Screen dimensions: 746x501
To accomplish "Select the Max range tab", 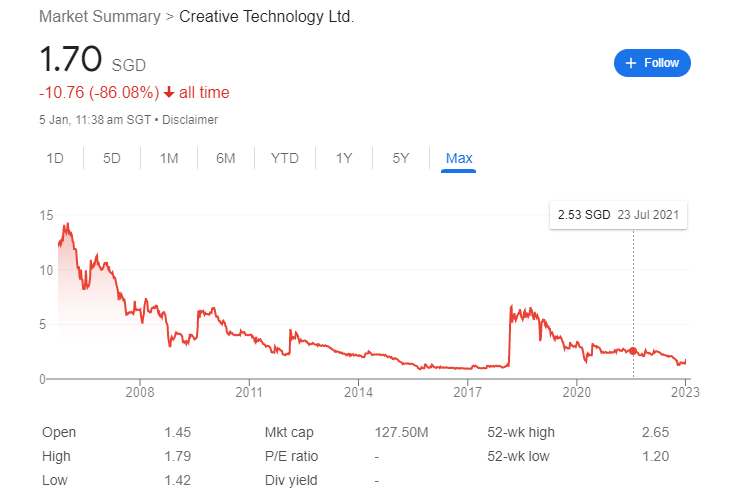I will pos(459,158).
